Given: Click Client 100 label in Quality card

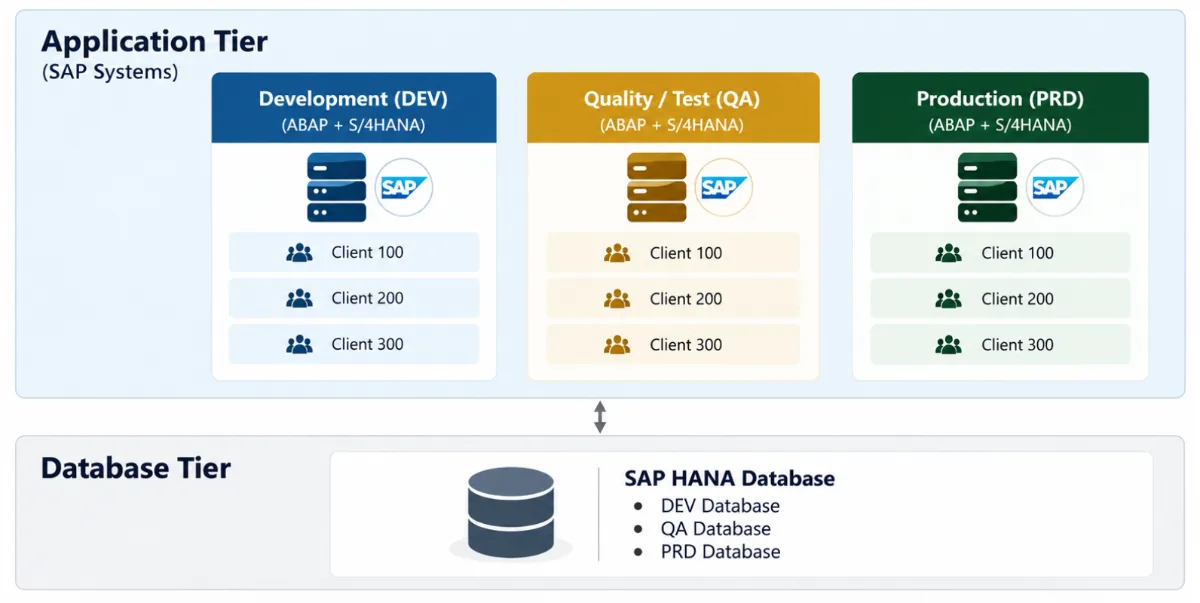Looking at the screenshot, I should click(686, 253).
